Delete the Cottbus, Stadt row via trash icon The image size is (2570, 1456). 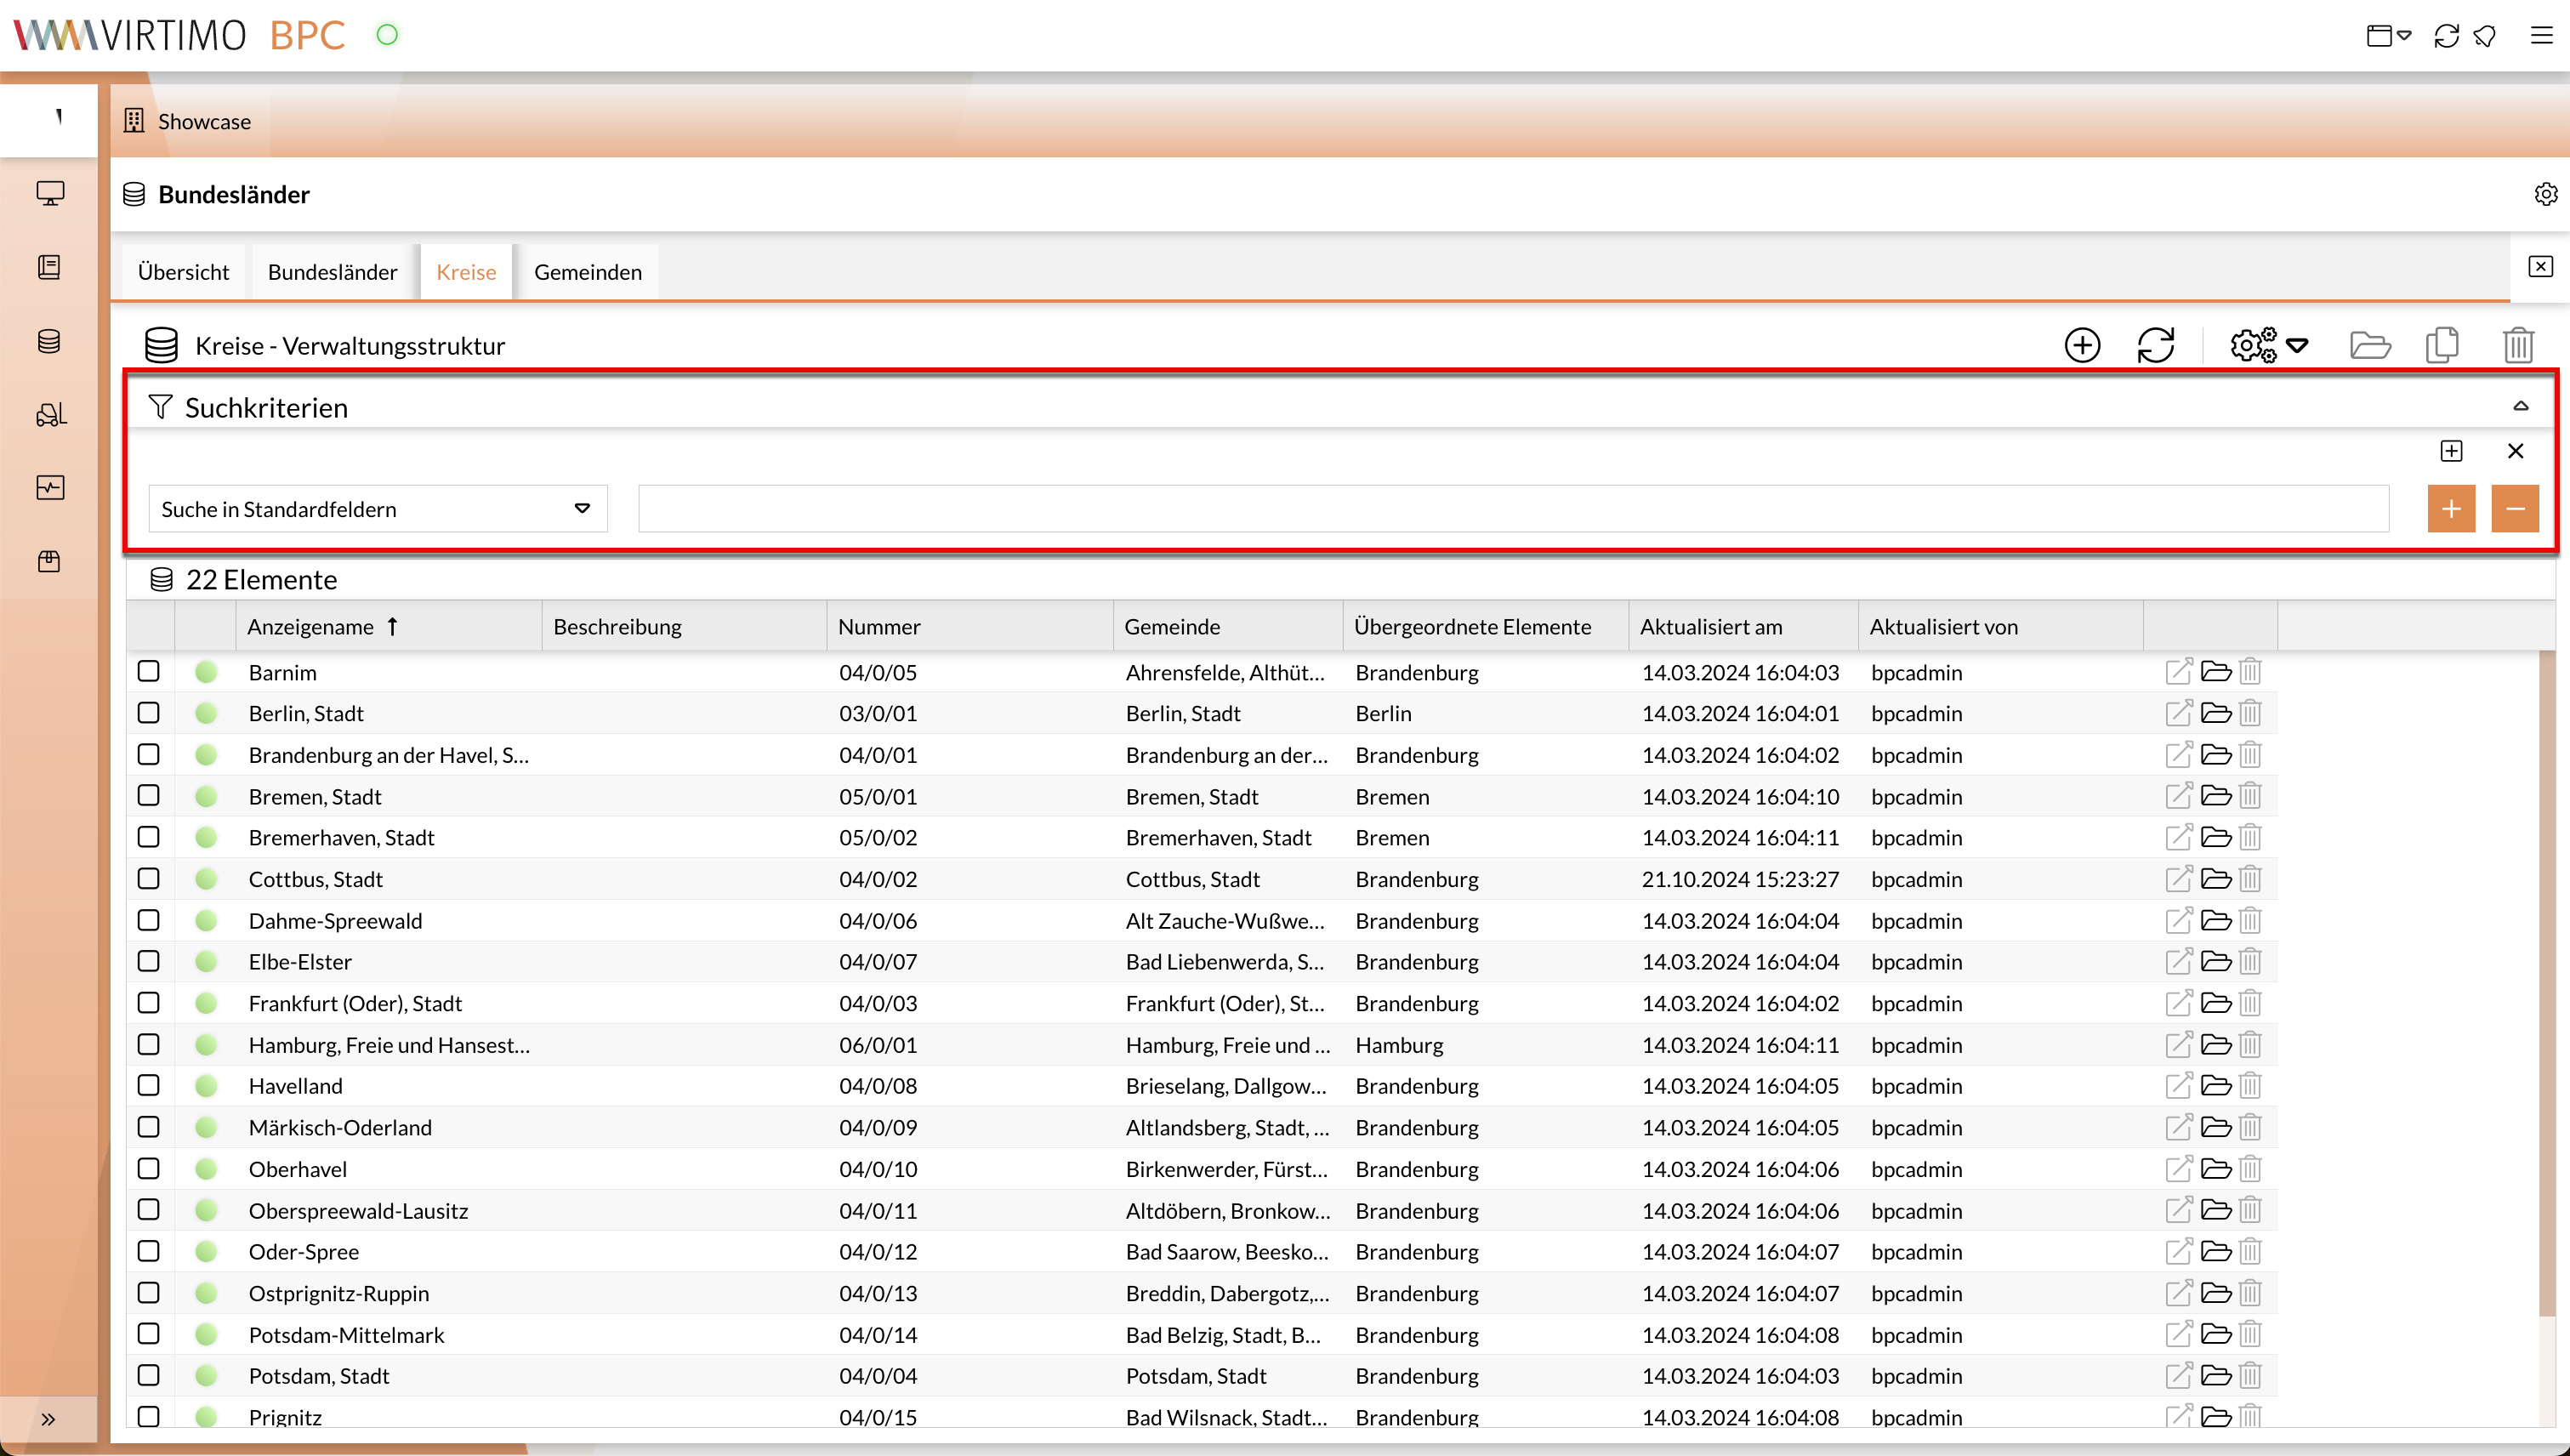point(2250,879)
